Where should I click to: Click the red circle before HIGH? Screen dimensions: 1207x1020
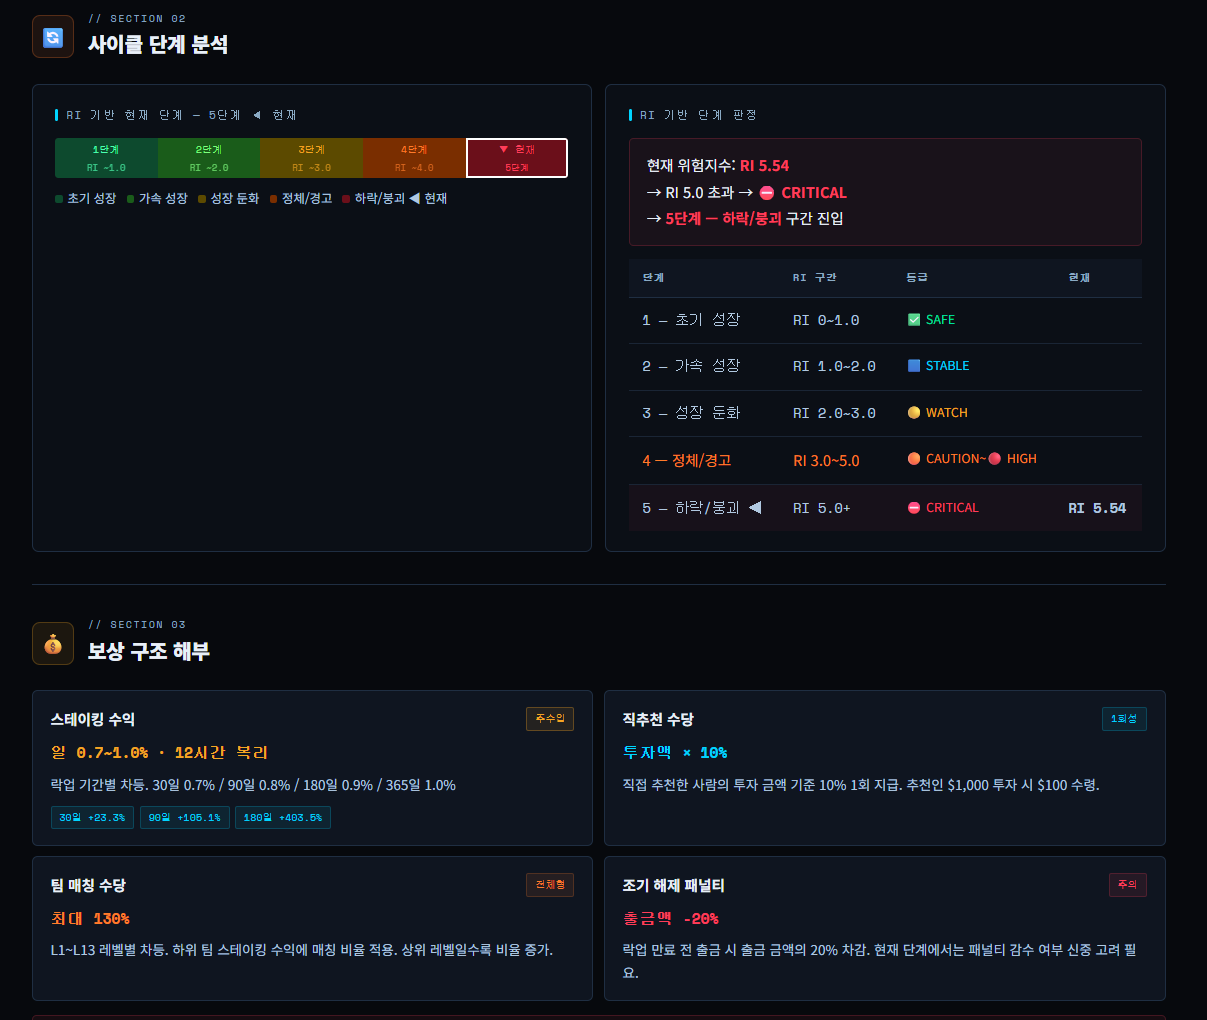[x=994, y=459]
